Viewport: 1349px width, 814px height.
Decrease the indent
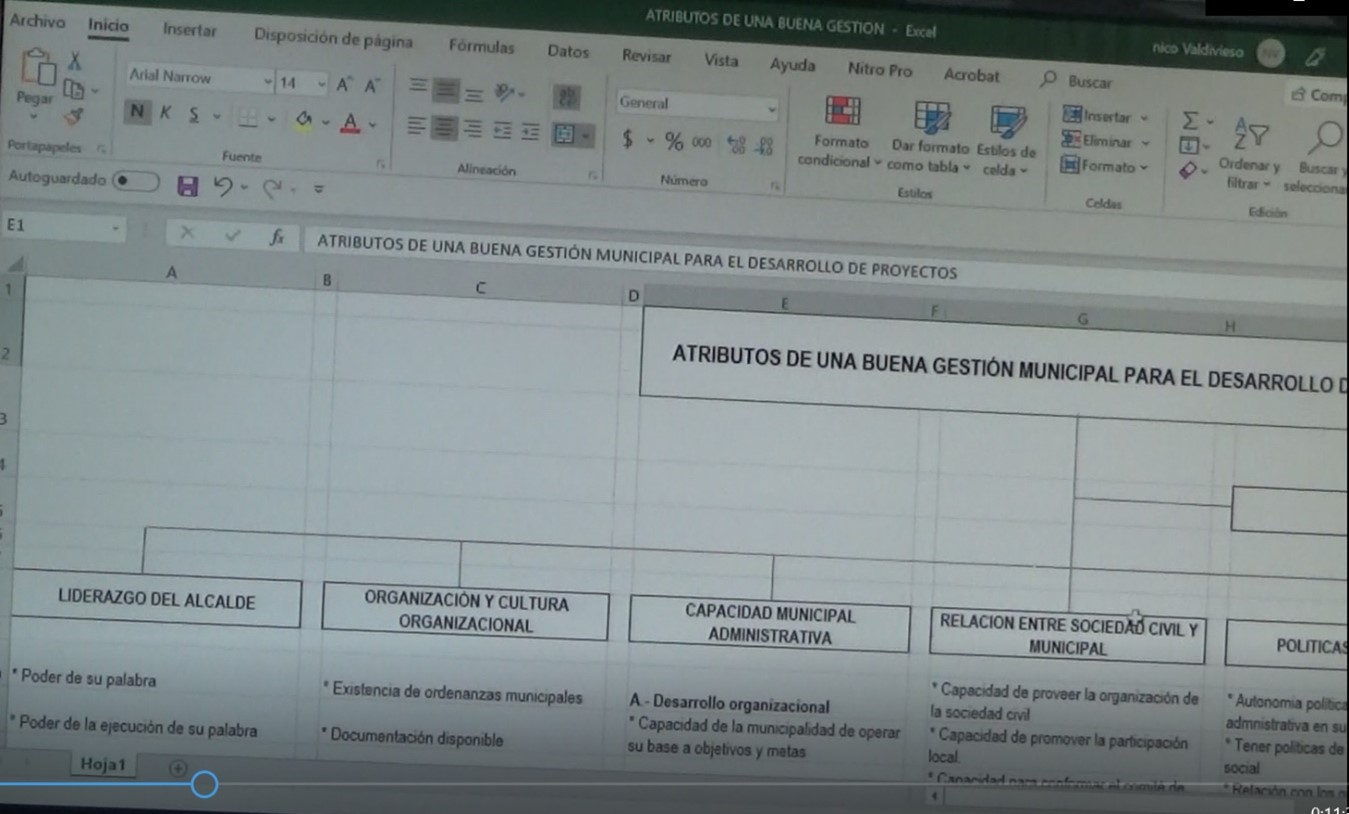point(503,131)
